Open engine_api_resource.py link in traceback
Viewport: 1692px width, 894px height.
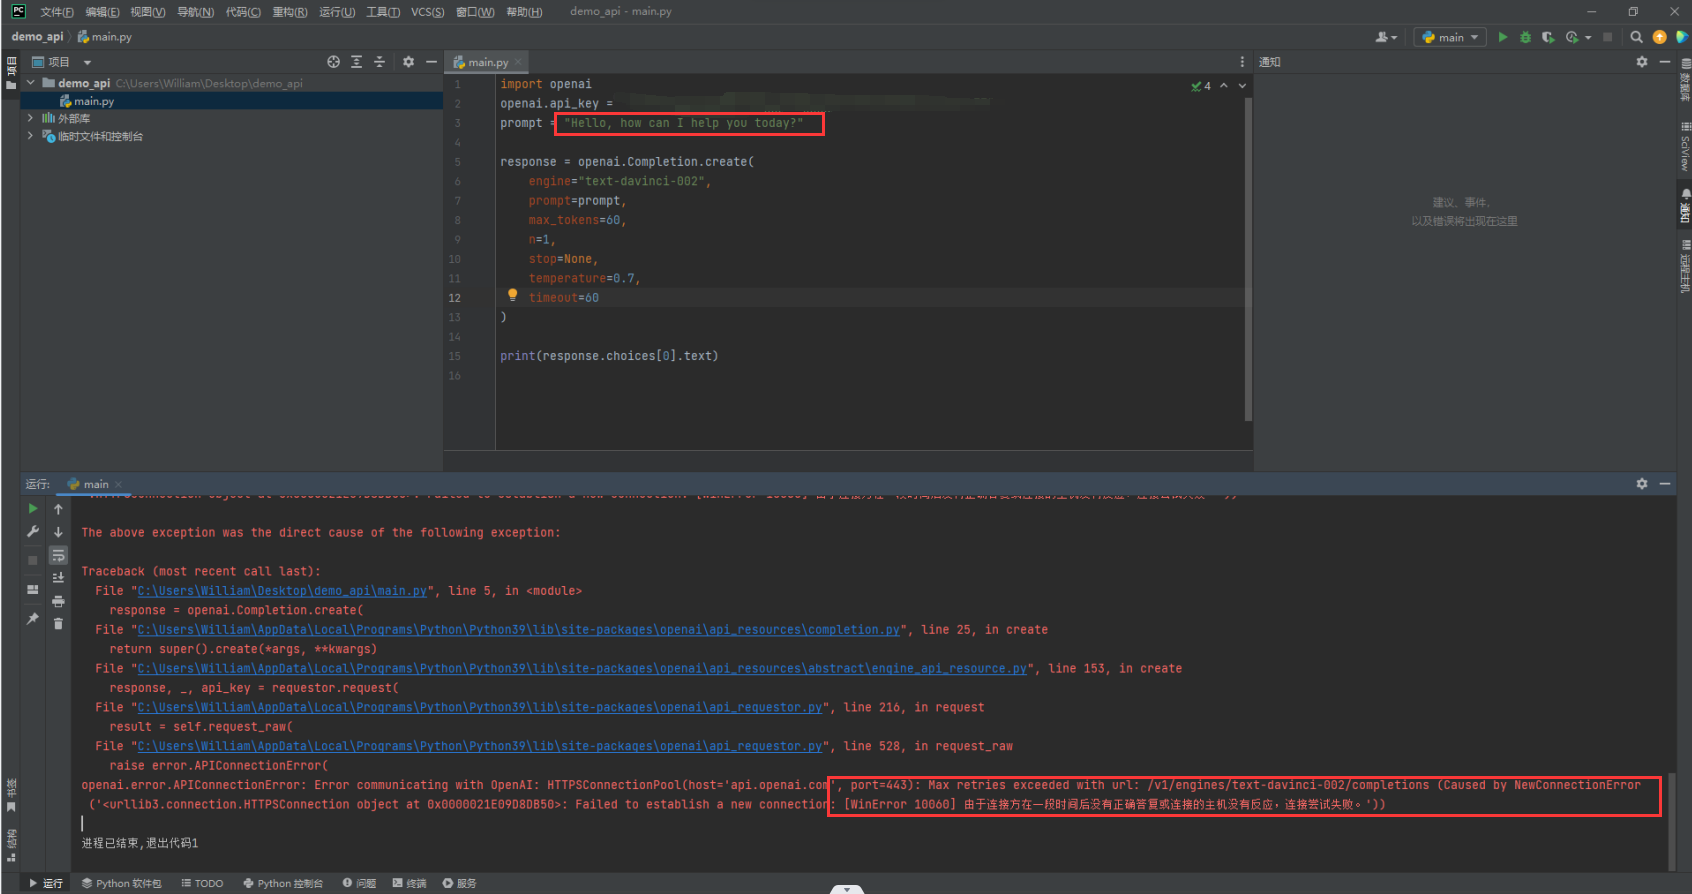(582, 669)
